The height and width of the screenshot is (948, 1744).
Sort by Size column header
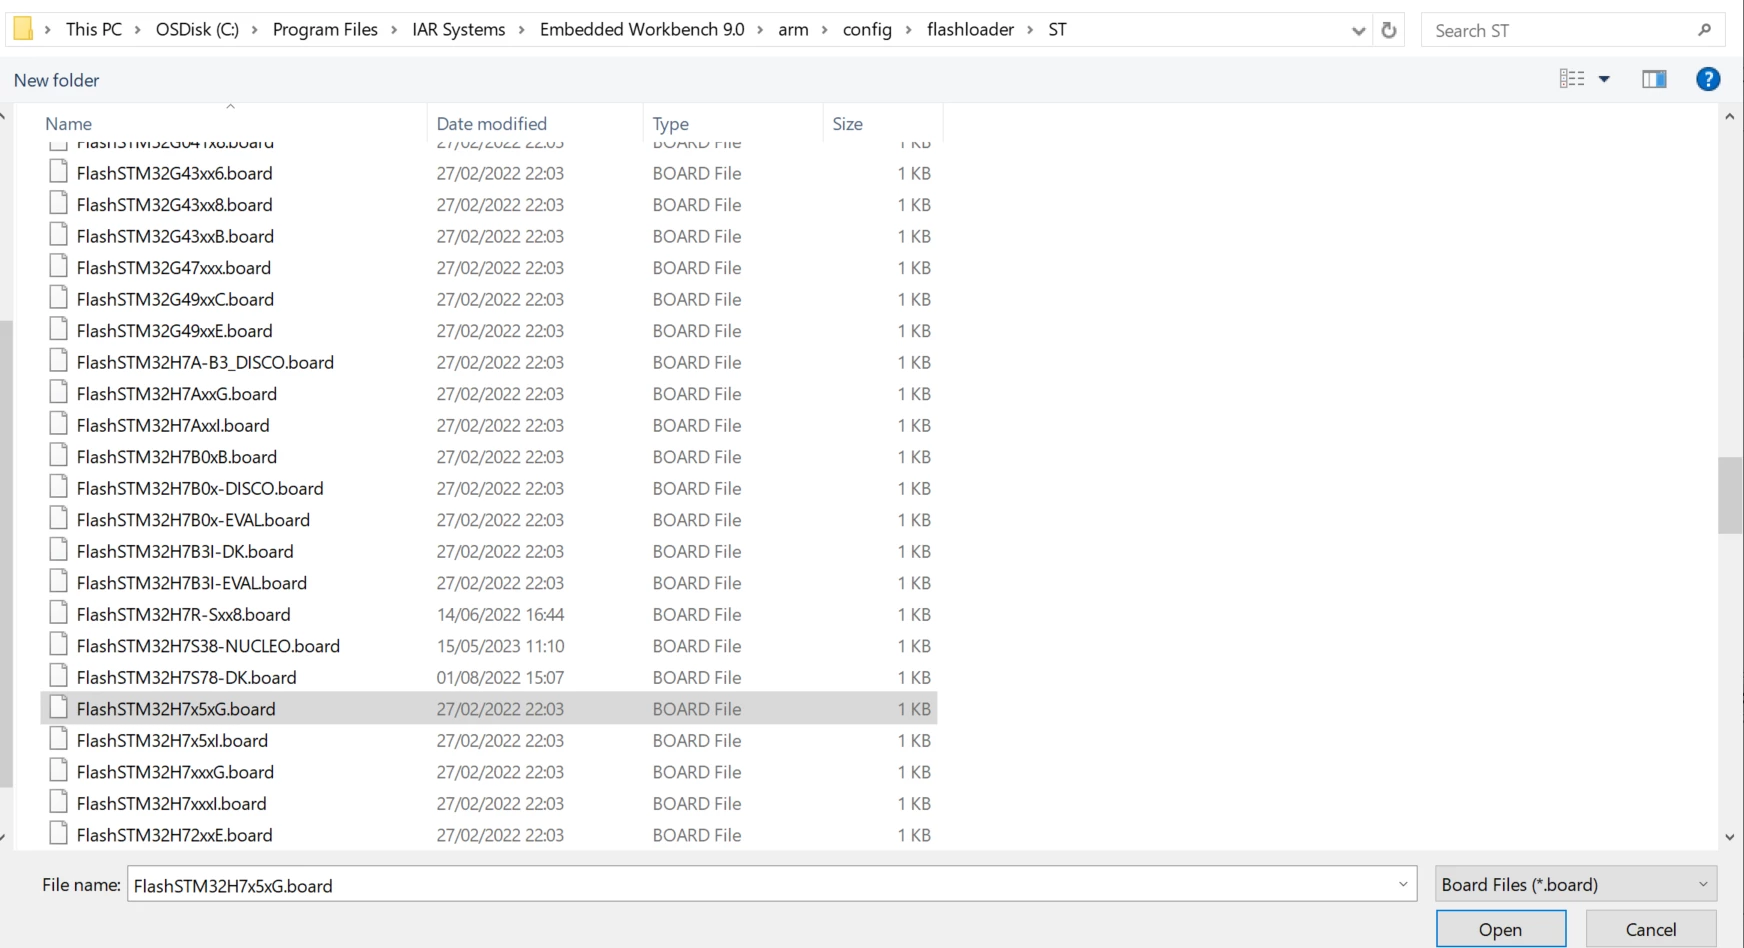847,124
